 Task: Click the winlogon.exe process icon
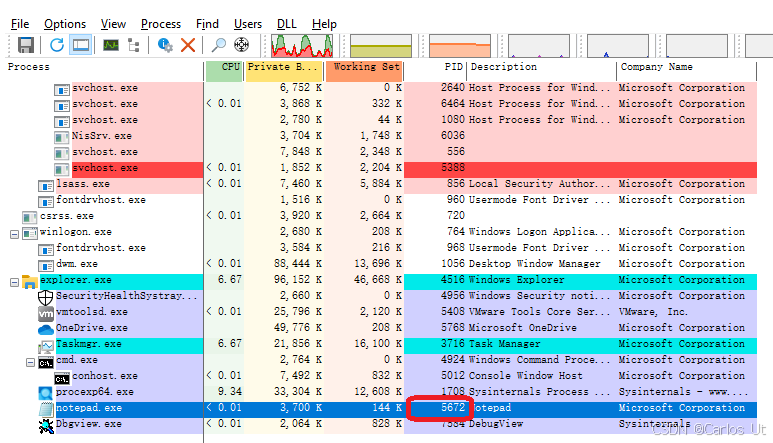(30, 234)
